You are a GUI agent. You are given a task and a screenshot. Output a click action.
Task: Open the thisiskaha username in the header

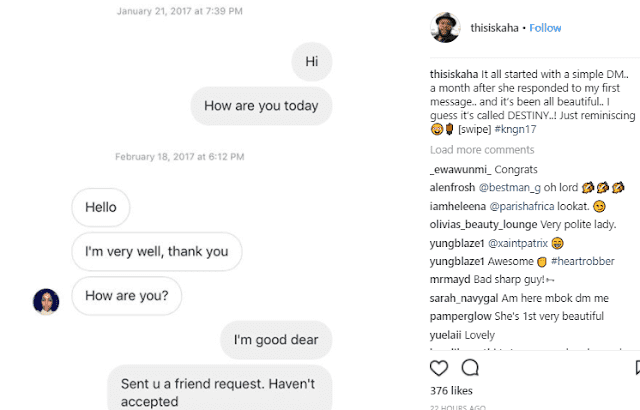pos(496,27)
